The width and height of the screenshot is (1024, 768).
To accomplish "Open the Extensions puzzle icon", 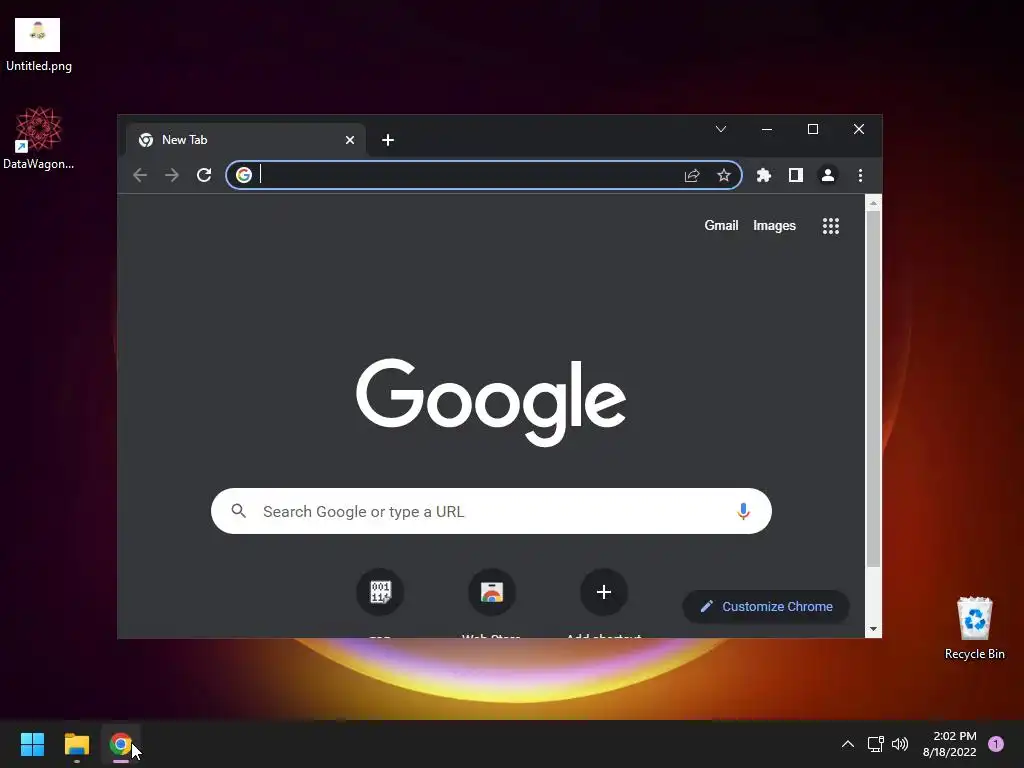I will click(x=763, y=175).
